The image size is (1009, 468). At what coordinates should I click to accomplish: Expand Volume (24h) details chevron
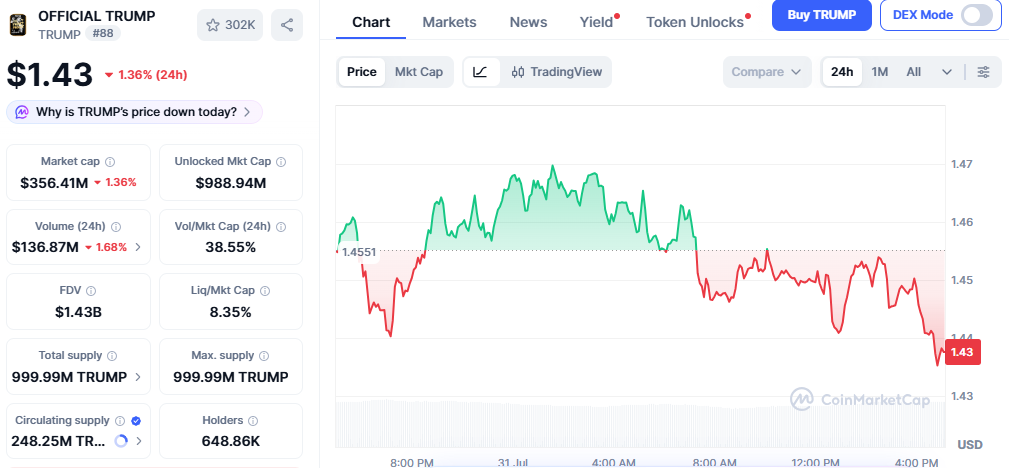click(138, 247)
